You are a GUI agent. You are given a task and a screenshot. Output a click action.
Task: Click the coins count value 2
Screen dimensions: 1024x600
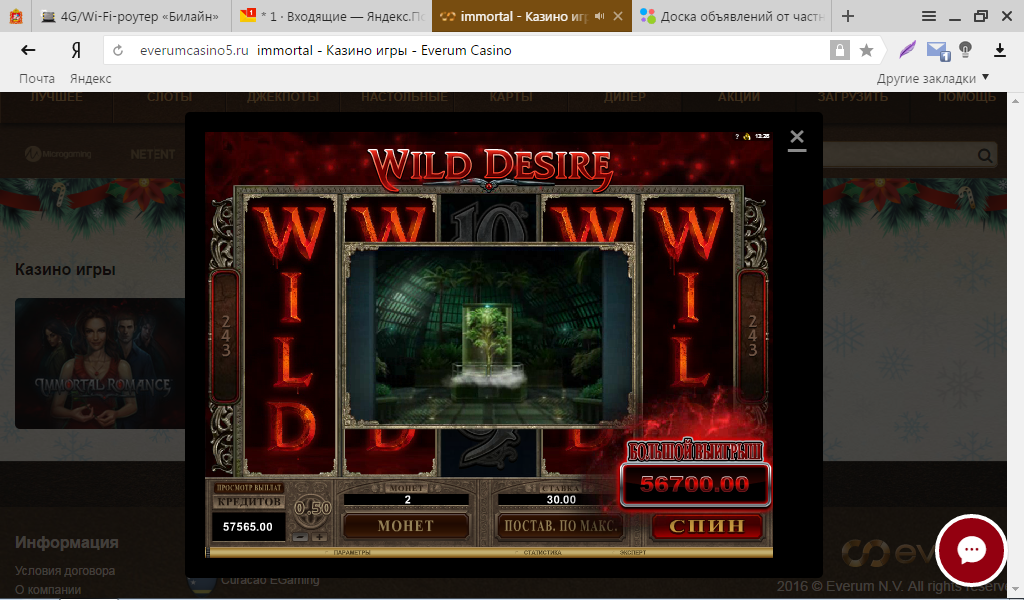[x=407, y=499]
